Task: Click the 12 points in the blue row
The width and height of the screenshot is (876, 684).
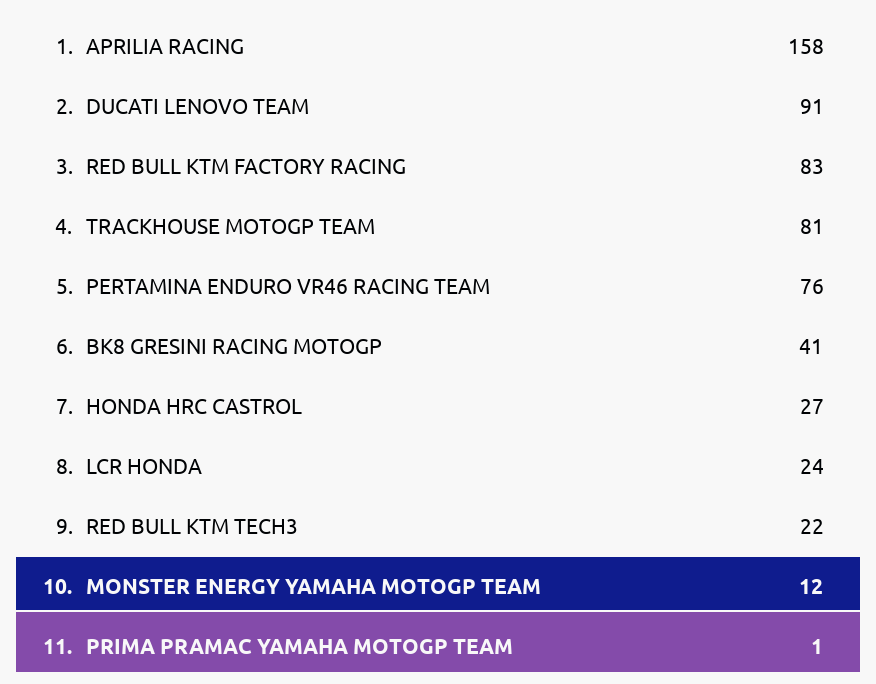Action: pyautogui.click(x=811, y=587)
